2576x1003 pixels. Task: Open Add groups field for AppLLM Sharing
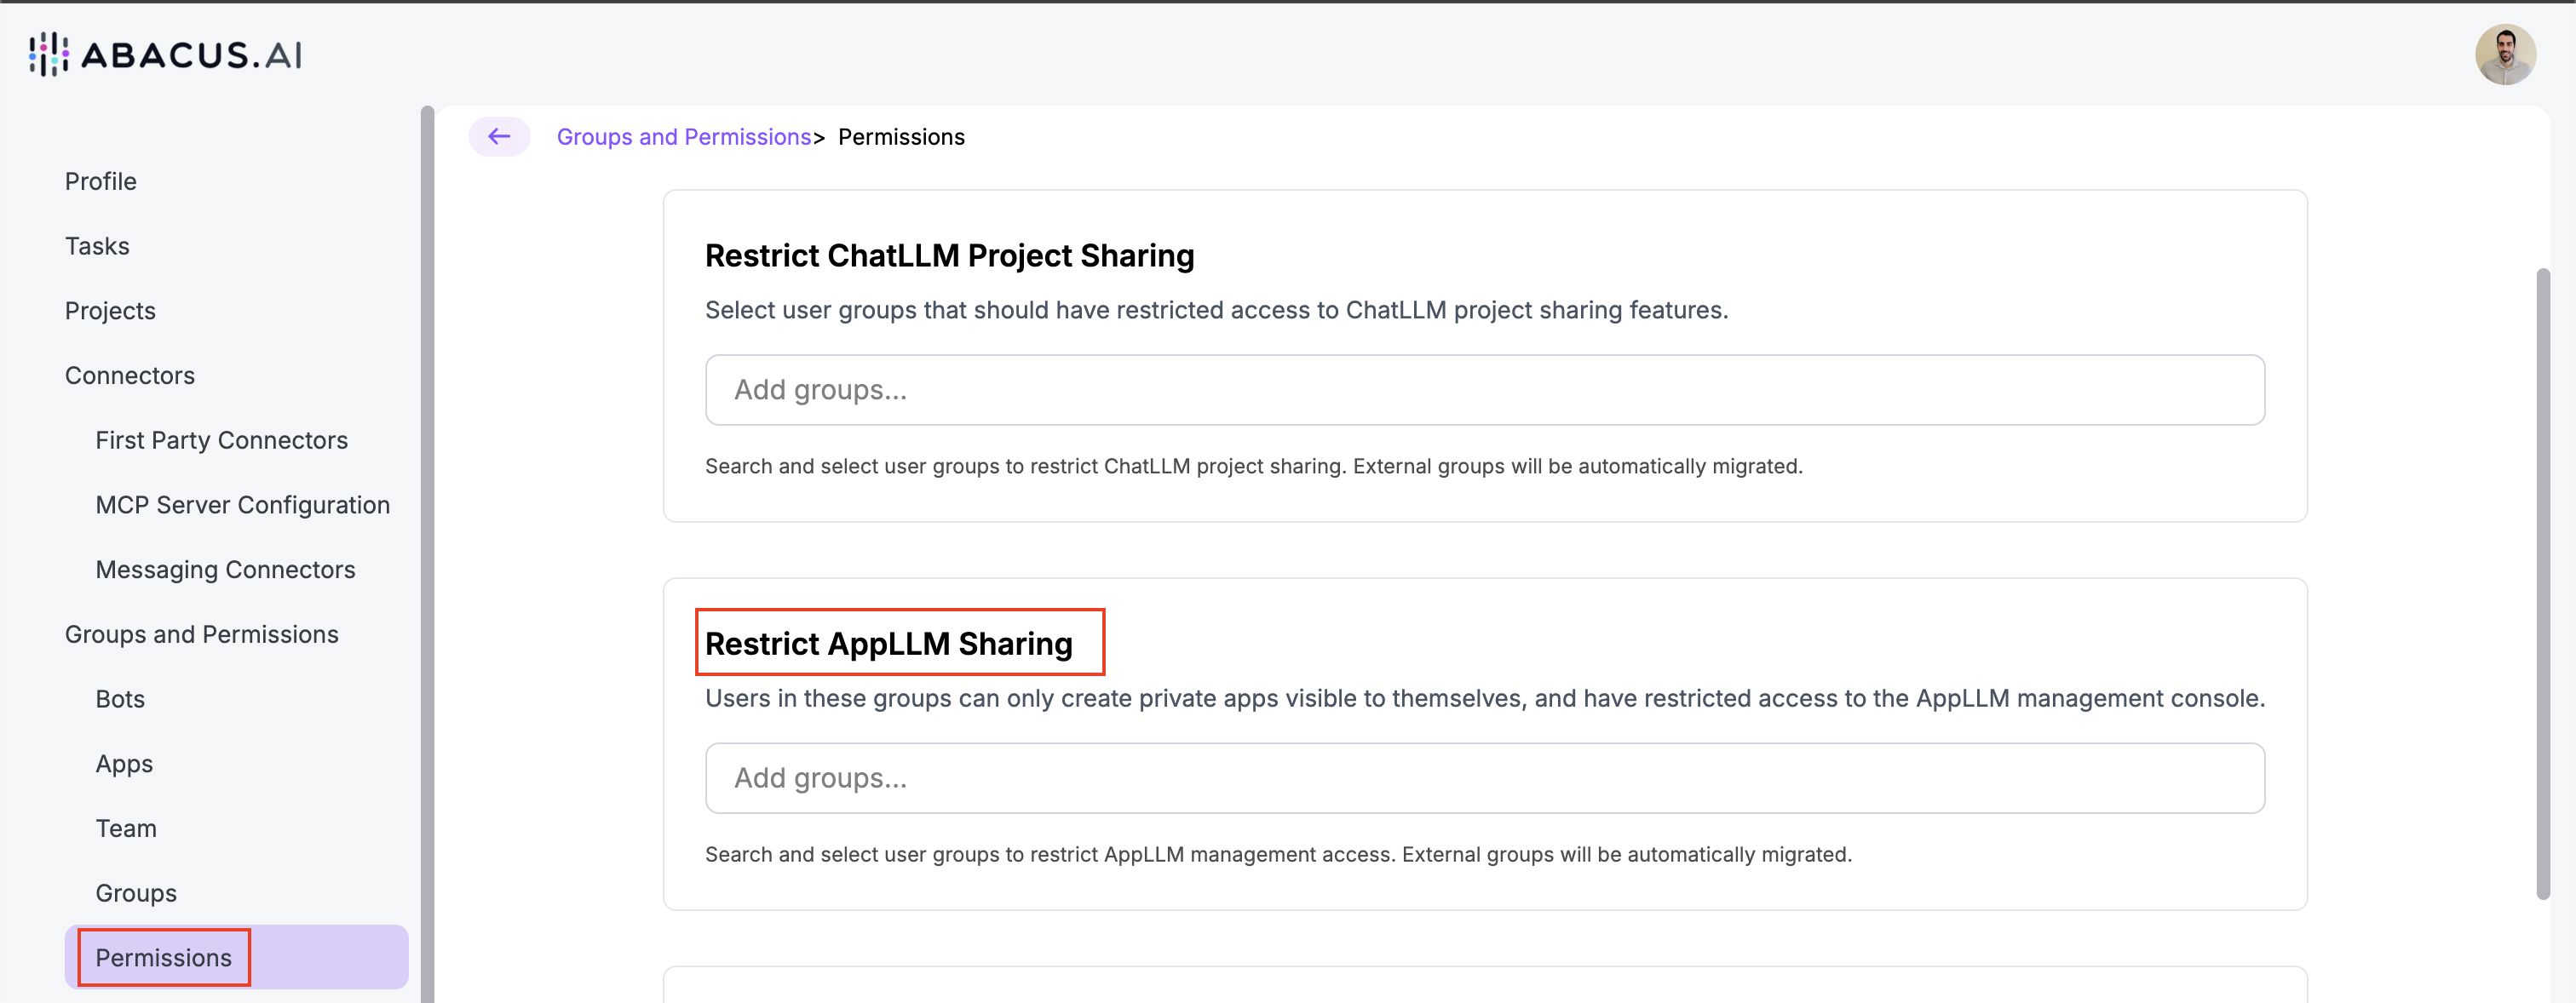pyautogui.click(x=1484, y=778)
